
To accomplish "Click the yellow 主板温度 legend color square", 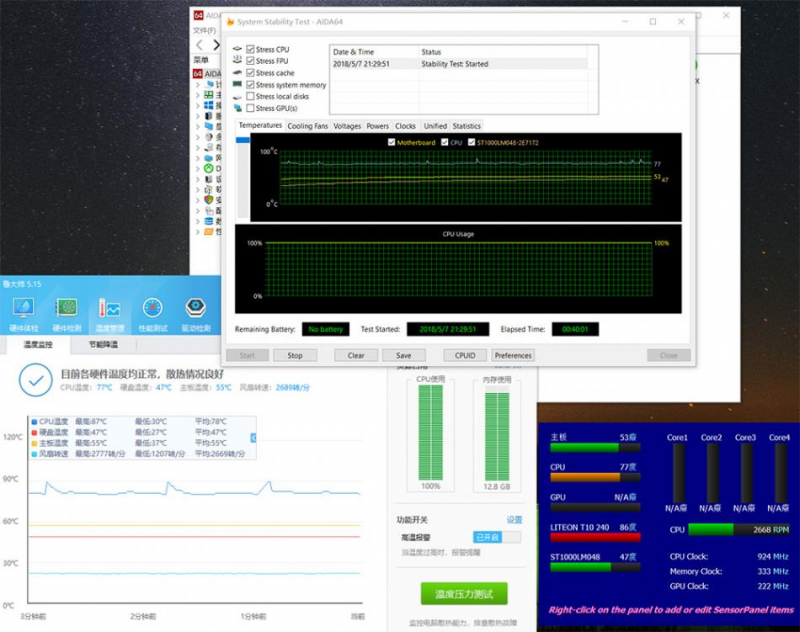I will [x=34, y=443].
